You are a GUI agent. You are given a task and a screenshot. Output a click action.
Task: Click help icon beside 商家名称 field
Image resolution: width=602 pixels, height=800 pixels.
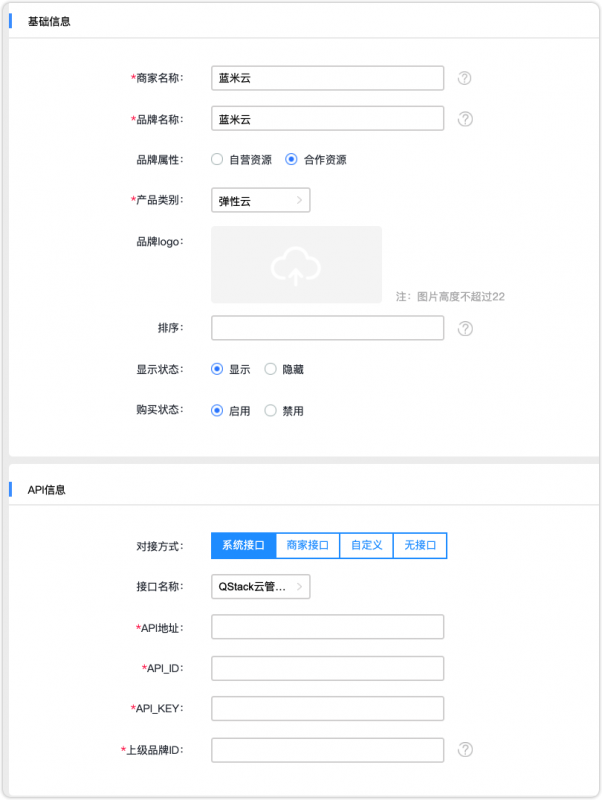point(465,78)
